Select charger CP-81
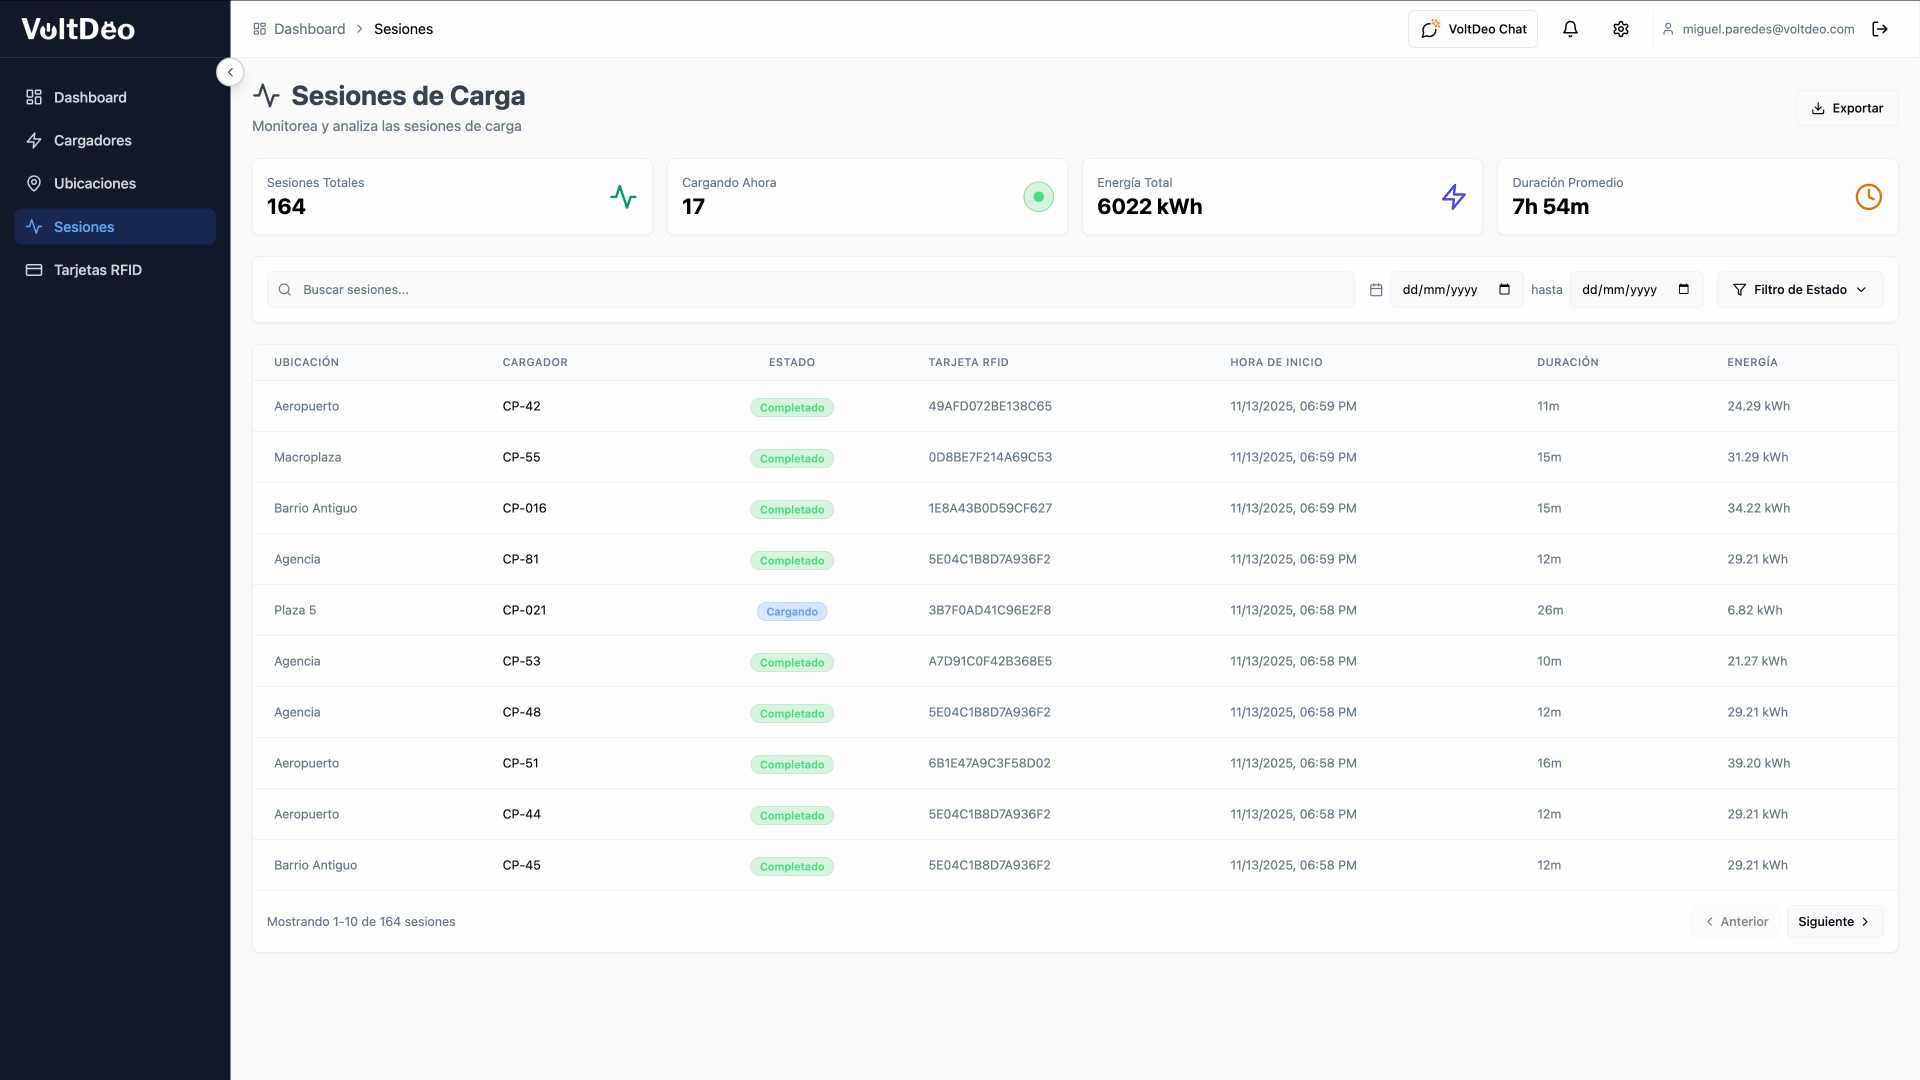Image resolution: width=1920 pixels, height=1080 pixels. click(x=520, y=559)
